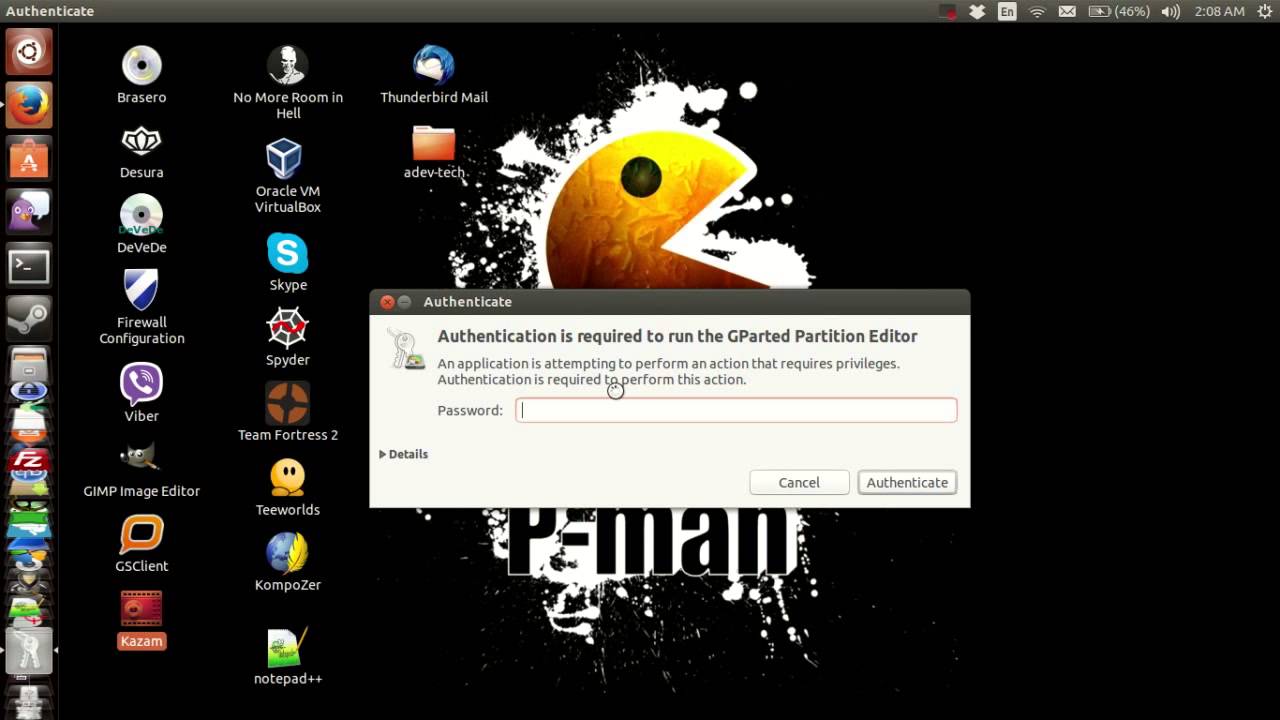Click the 2:08 AM clock
This screenshot has width=1280, height=720.
tap(1219, 12)
